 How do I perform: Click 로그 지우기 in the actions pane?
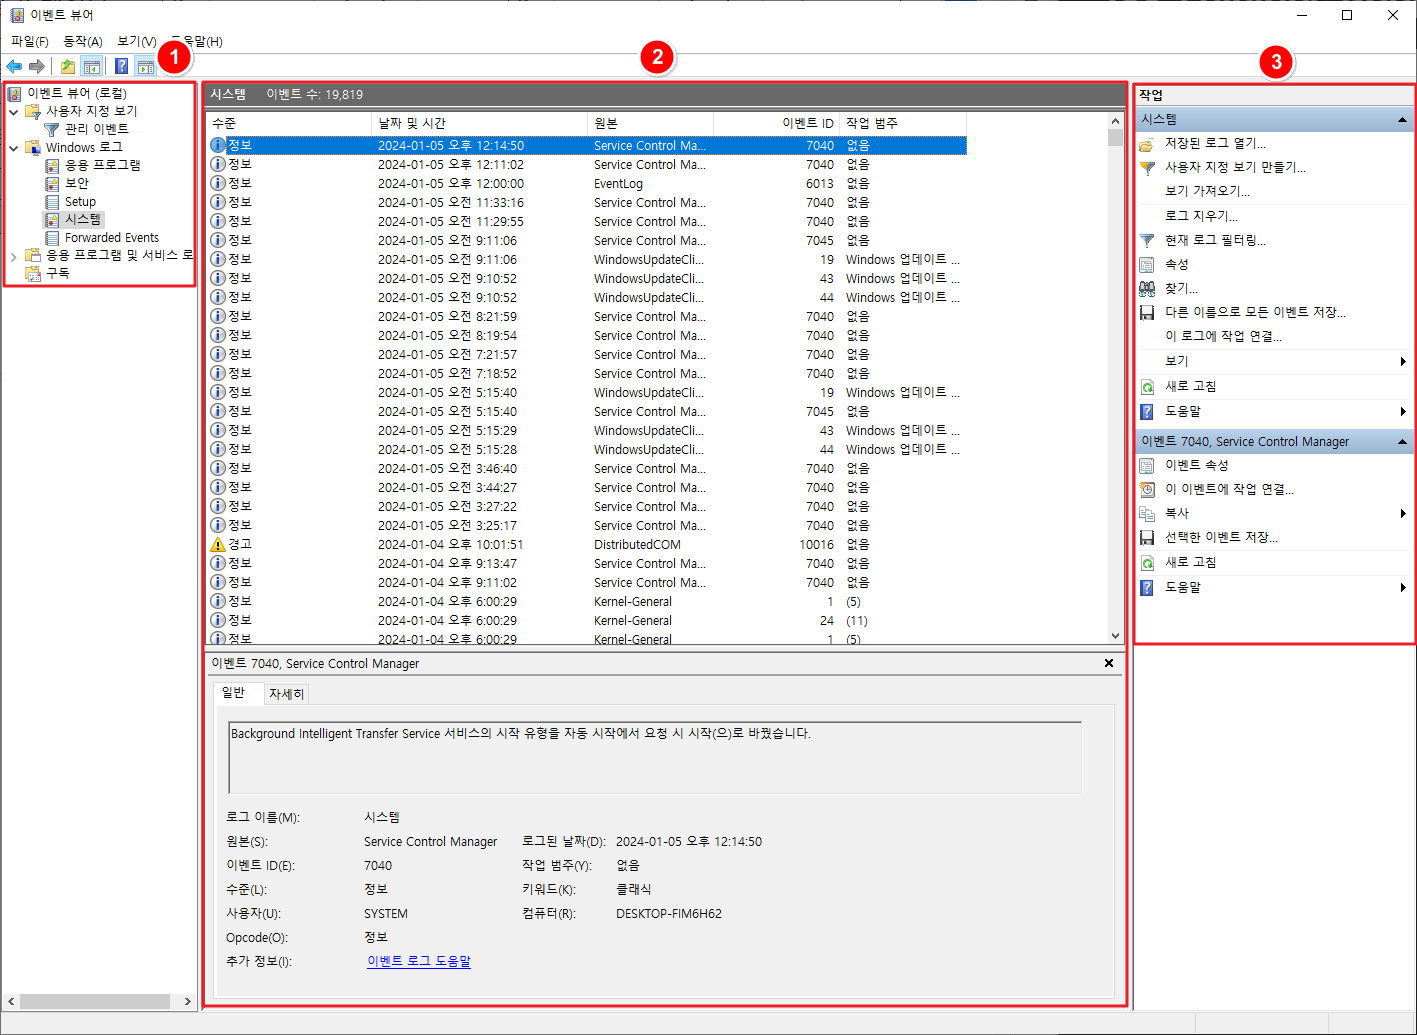(1201, 216)
